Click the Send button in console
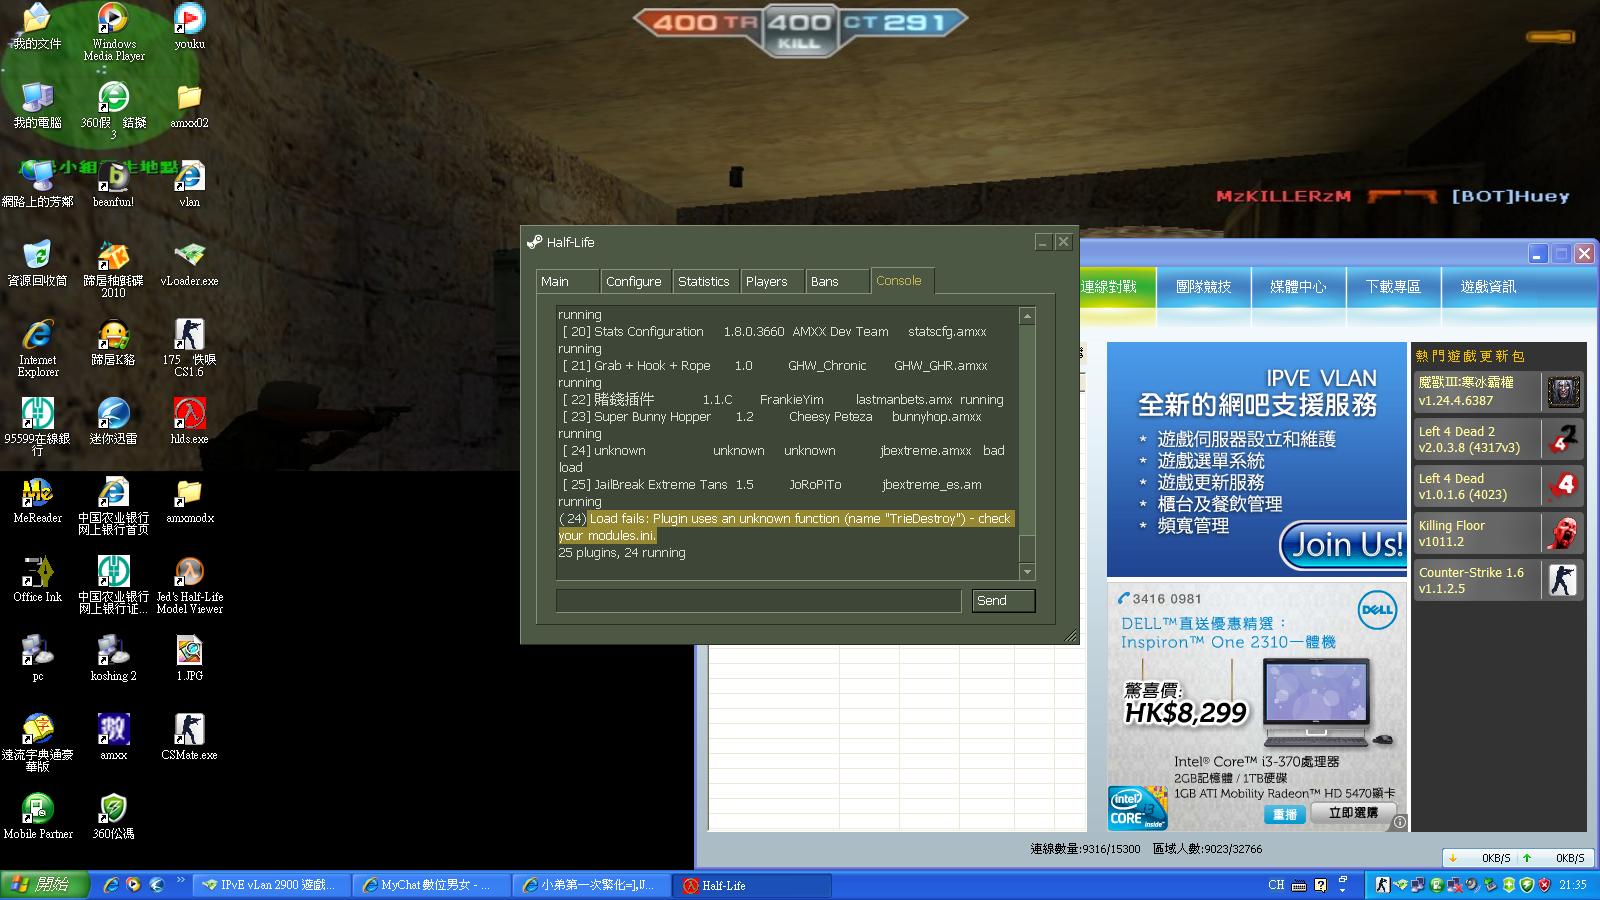This screenshot has width=1600, height=900. tap(1003, 600)
